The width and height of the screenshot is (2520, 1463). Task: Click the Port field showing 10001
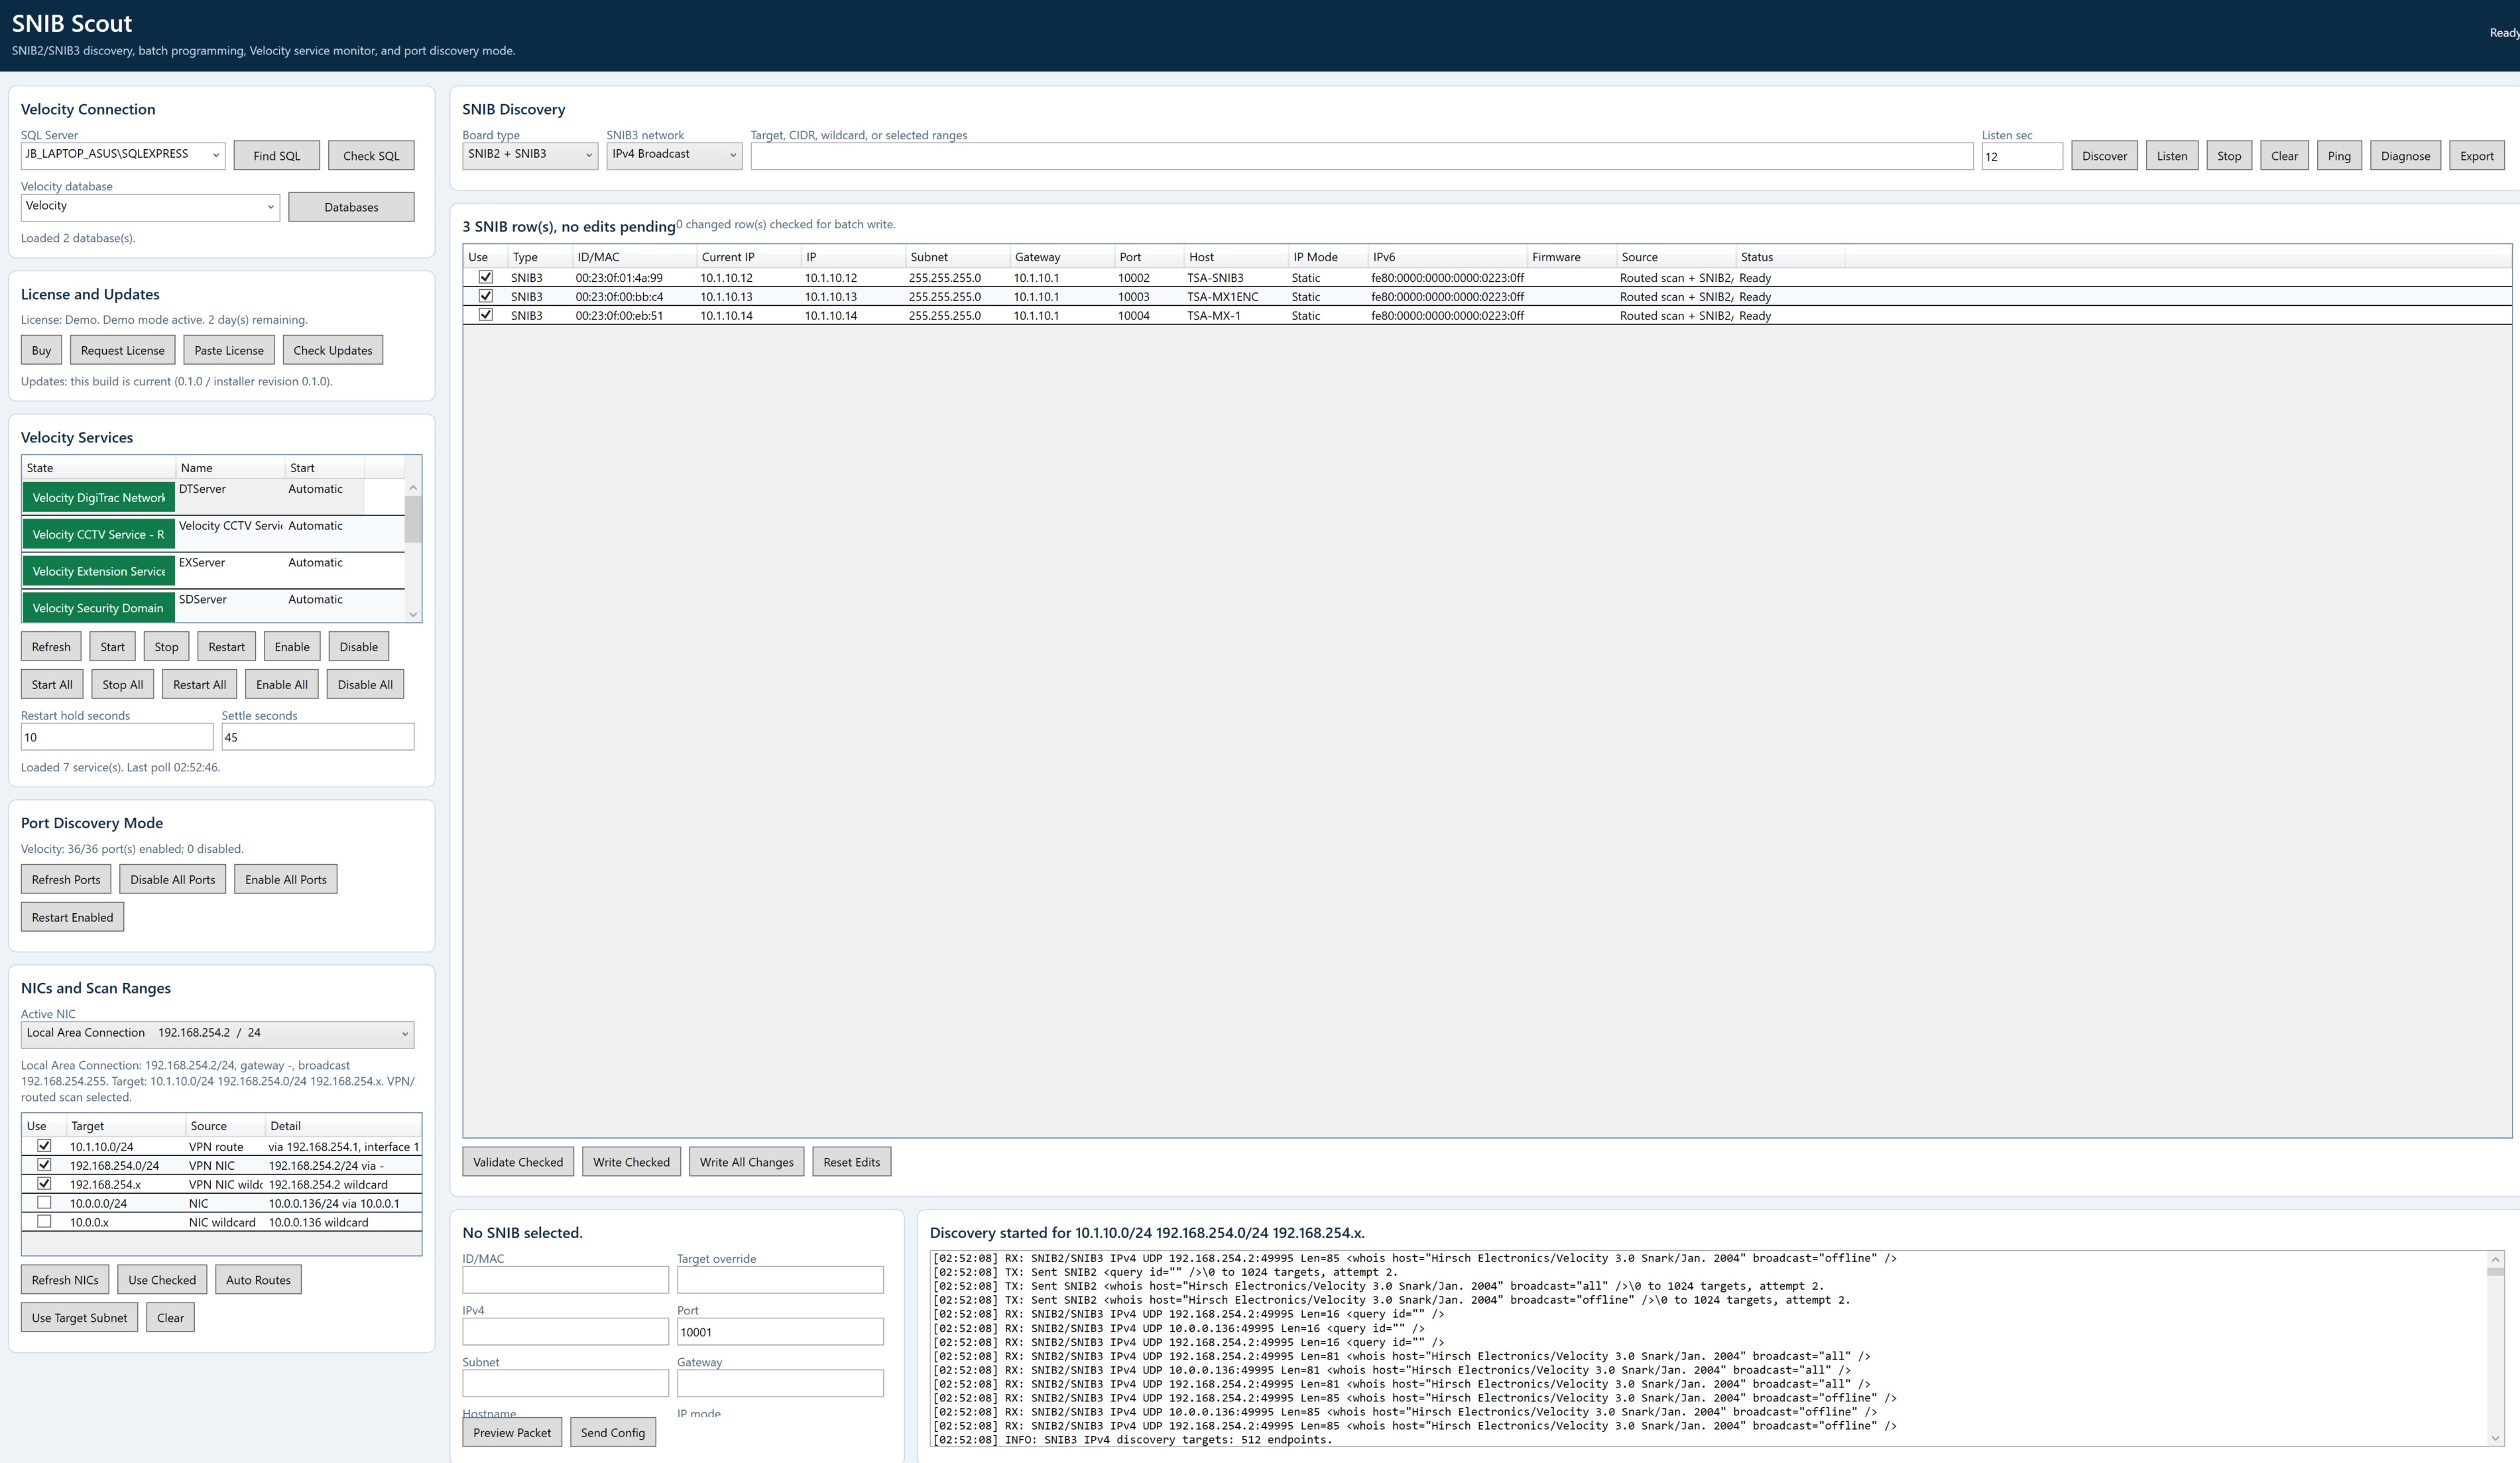pos(780,1332)
